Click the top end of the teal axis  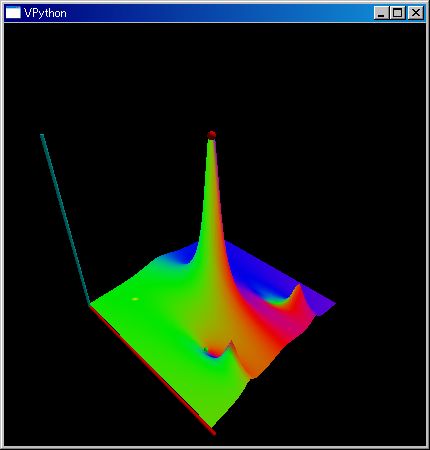click(x=42, y=135)
